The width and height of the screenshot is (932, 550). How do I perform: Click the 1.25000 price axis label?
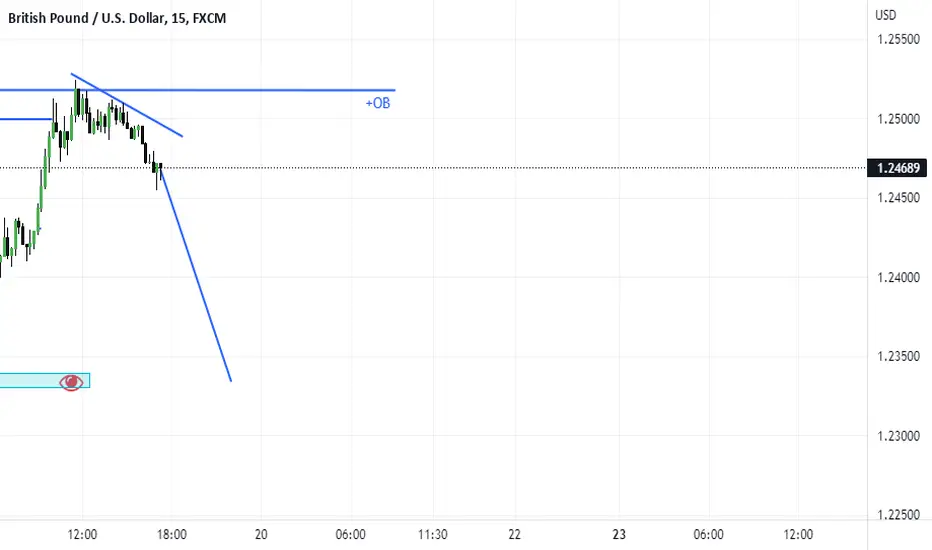[898, 119]
